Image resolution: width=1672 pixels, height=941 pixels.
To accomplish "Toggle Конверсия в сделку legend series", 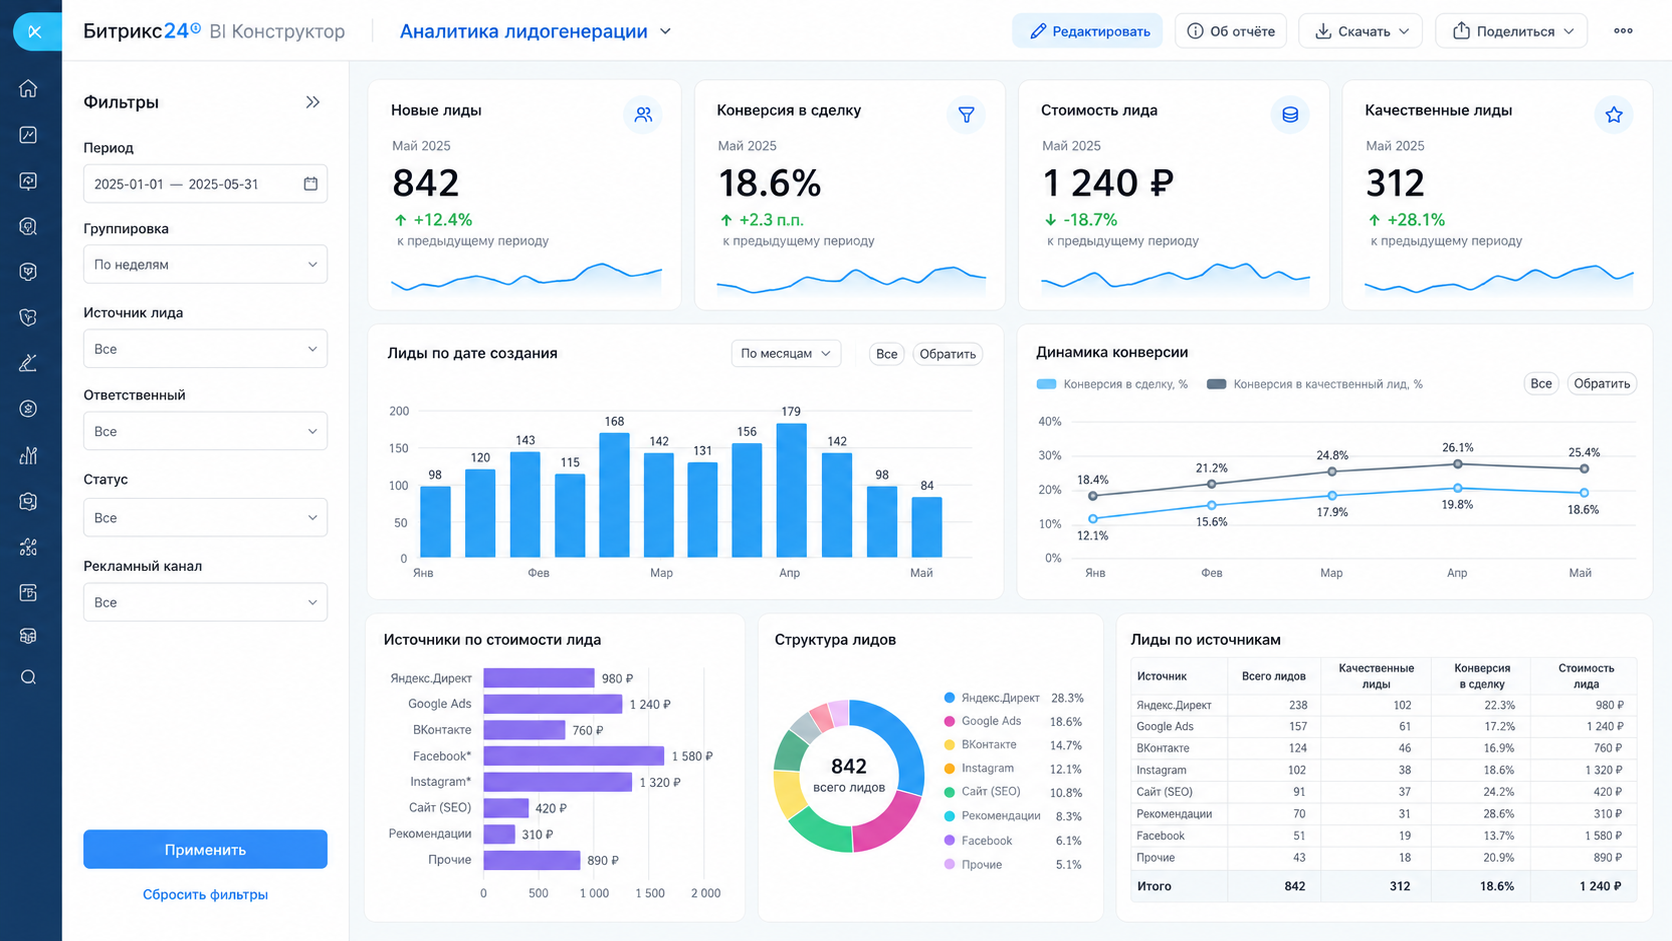I will pyautogui.click(x=1112, y=384).
